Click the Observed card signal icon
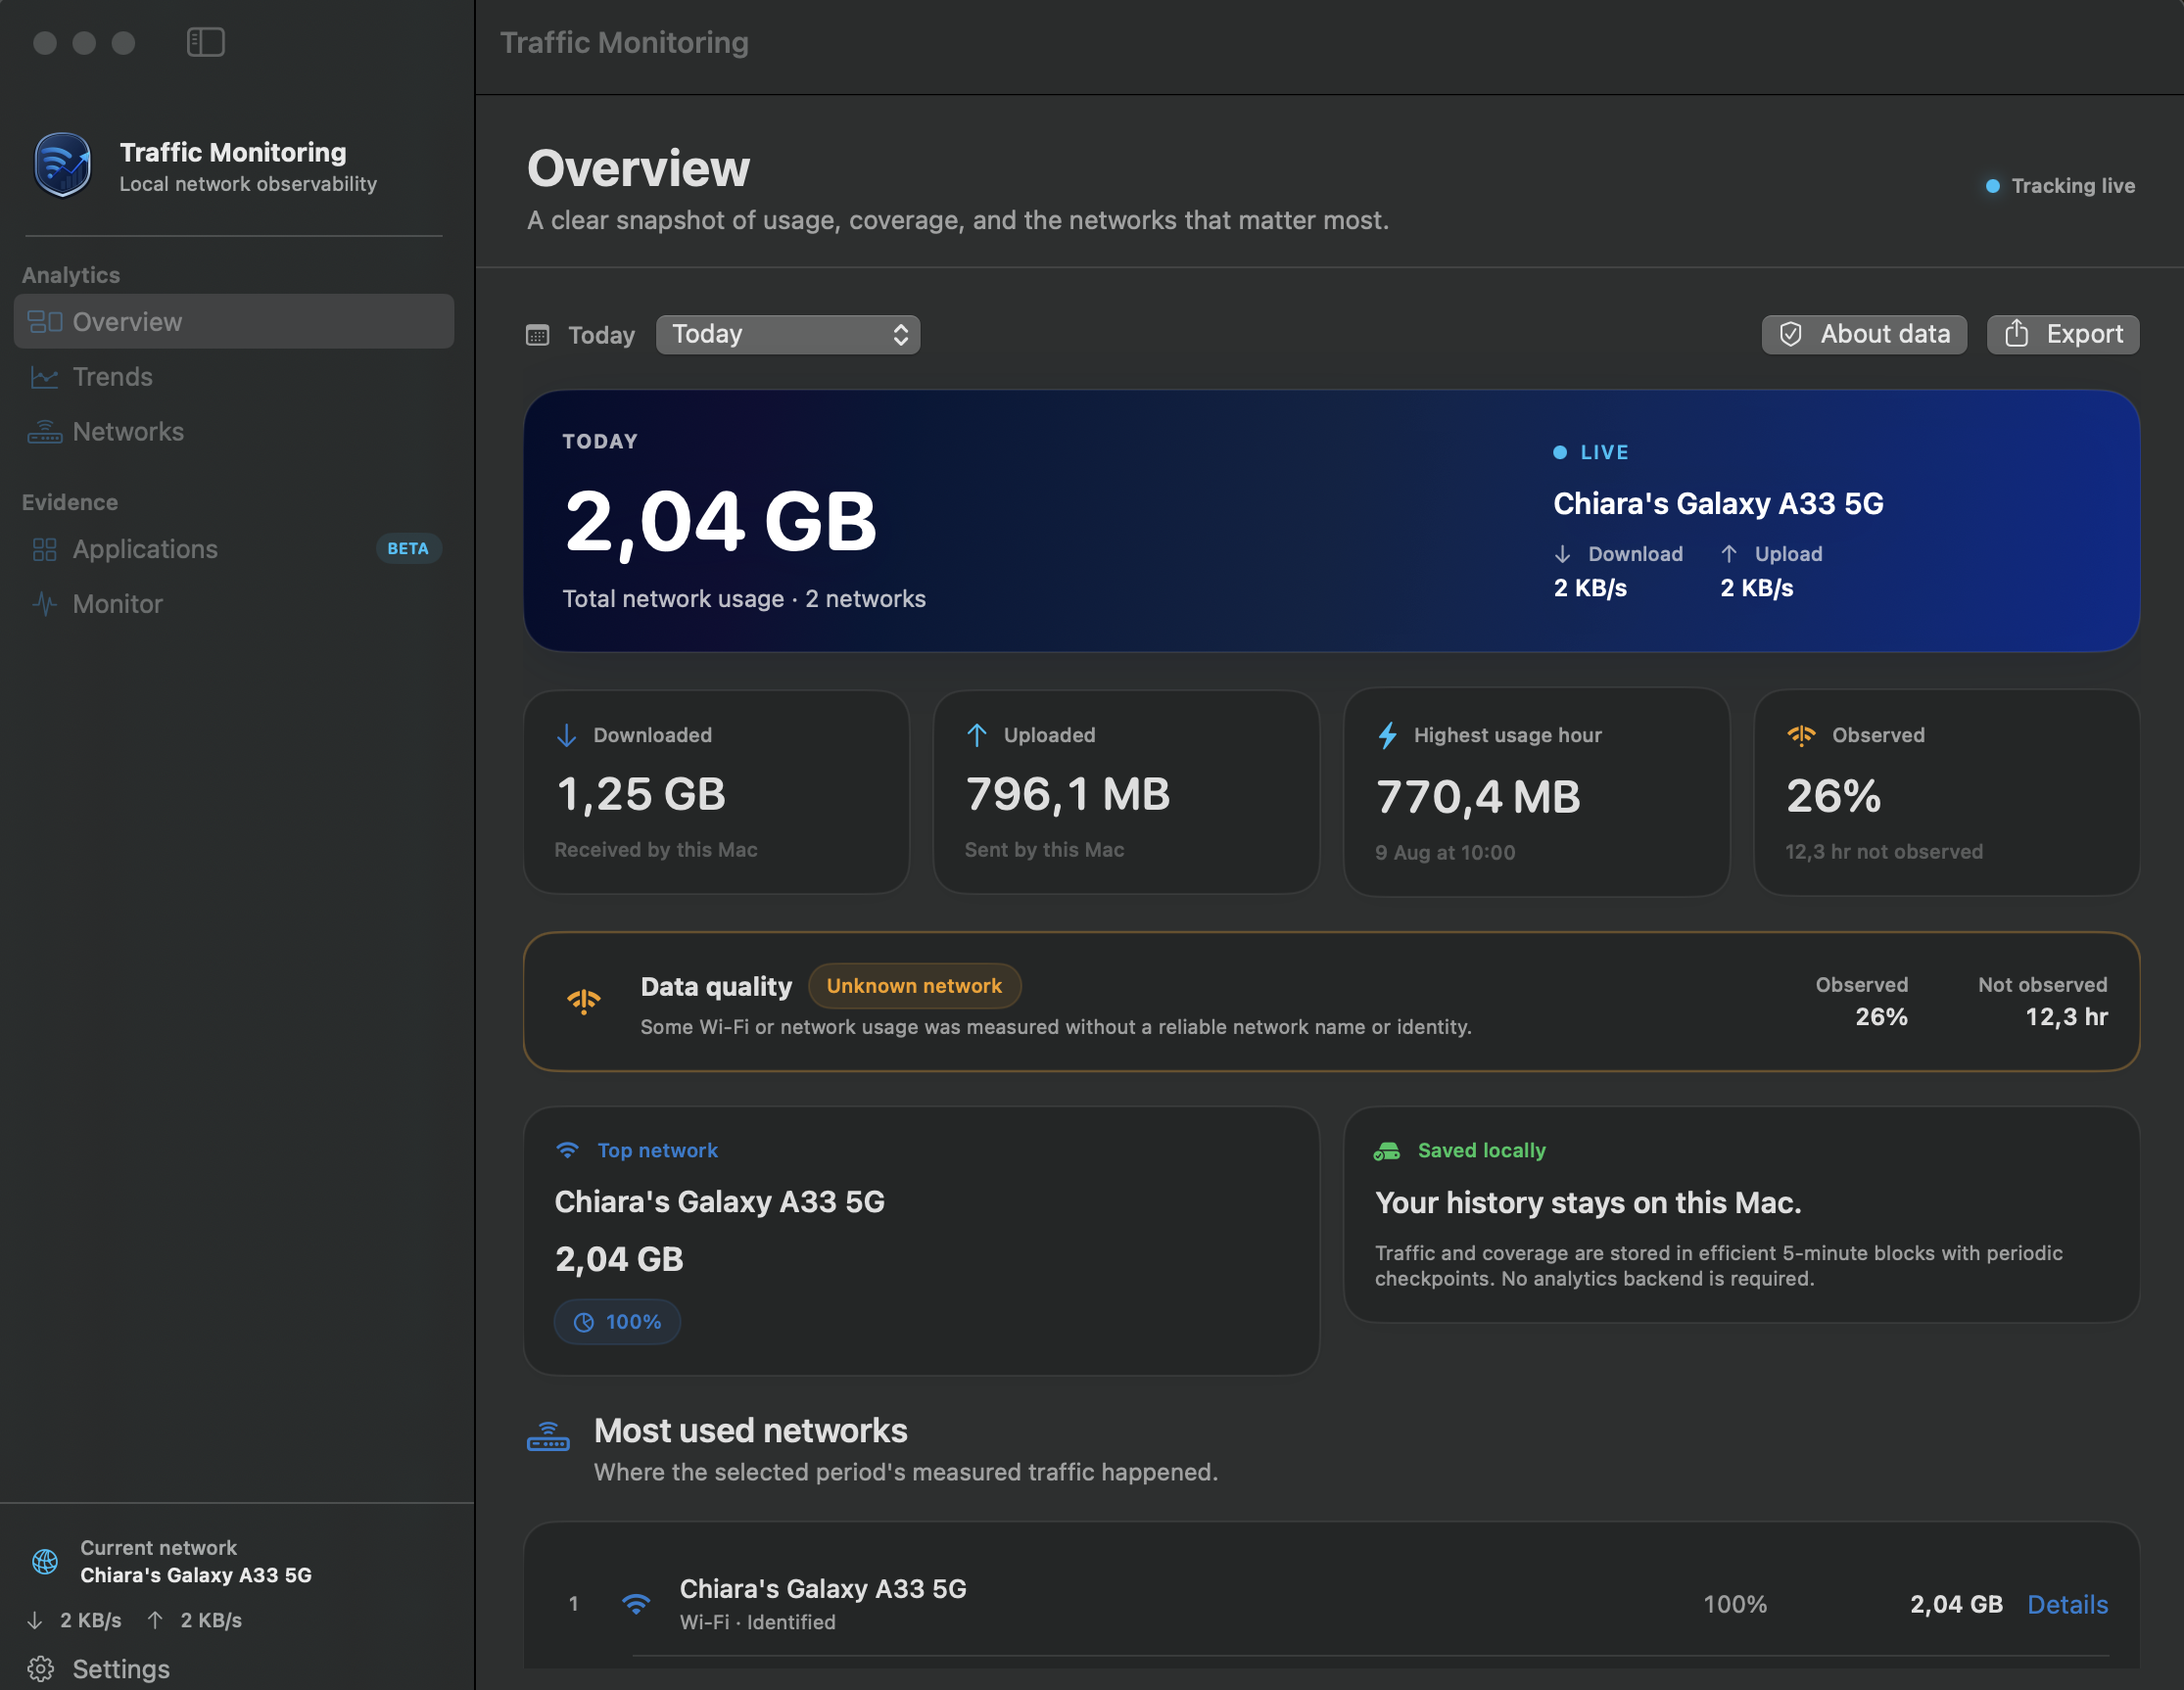This screenshot has width=2184, height=1690. point(1801,736)
